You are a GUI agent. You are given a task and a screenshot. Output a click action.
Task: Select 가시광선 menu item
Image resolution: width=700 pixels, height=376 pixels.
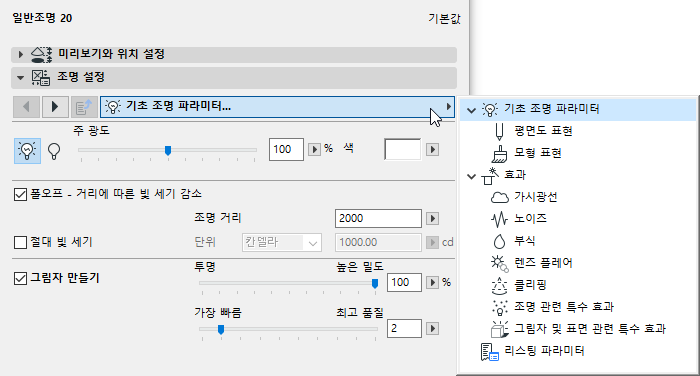point(536,197)
